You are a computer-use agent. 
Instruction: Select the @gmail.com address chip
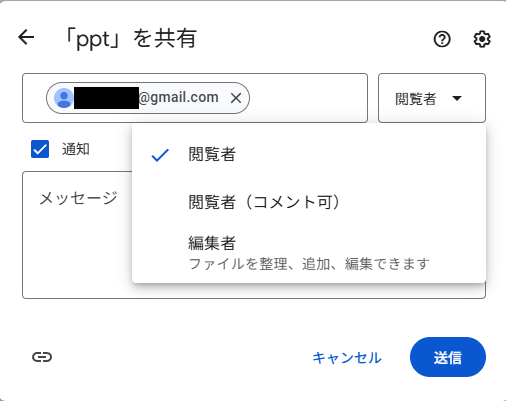coord(148,98)
